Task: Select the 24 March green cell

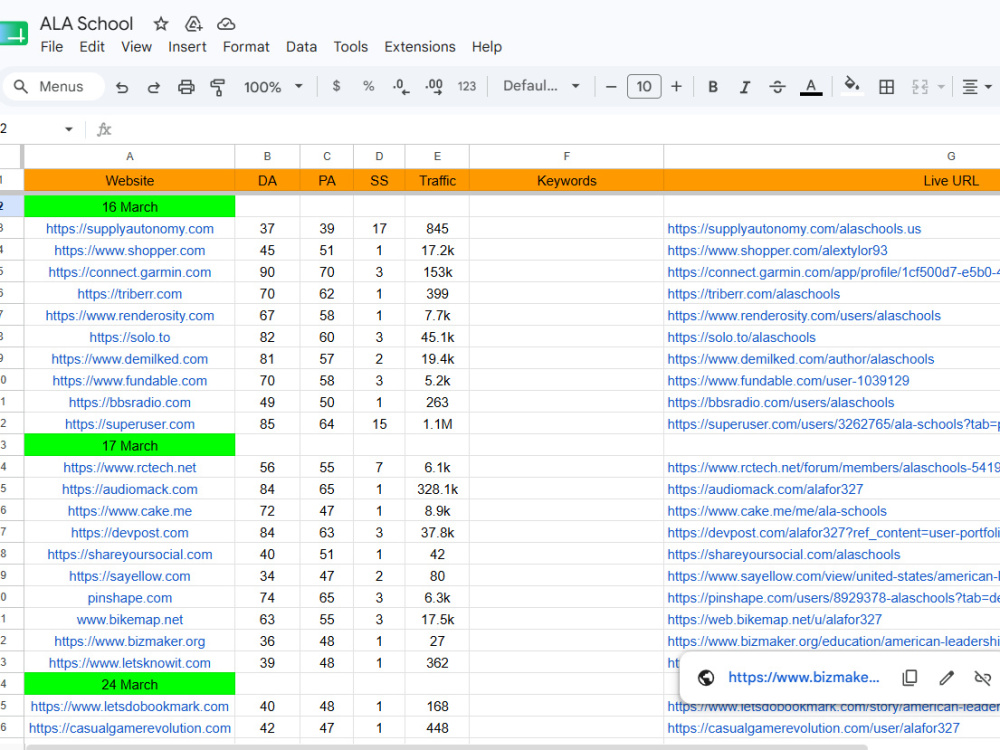Action: click(129, 684)
